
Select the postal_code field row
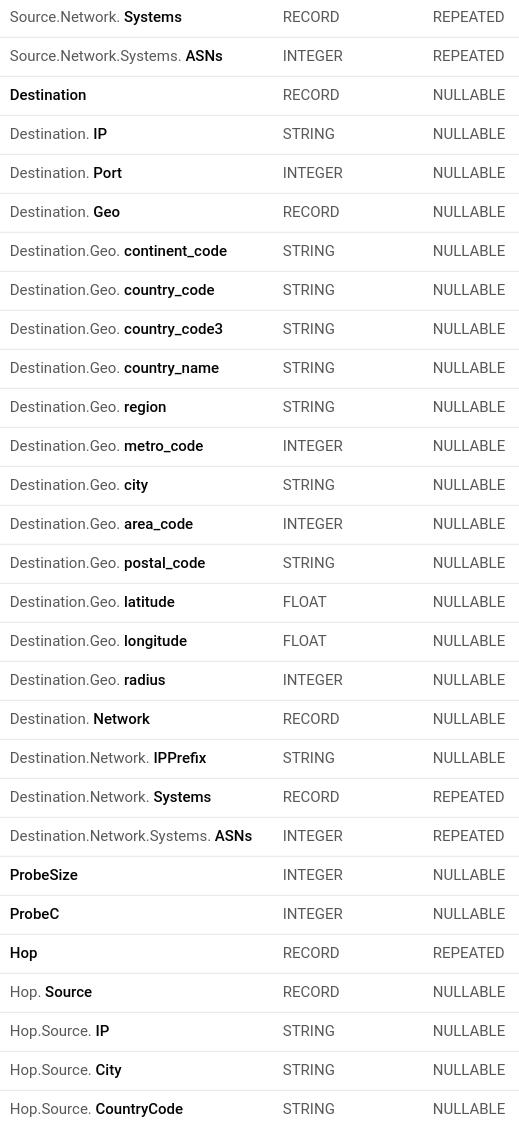coord(259,563)
